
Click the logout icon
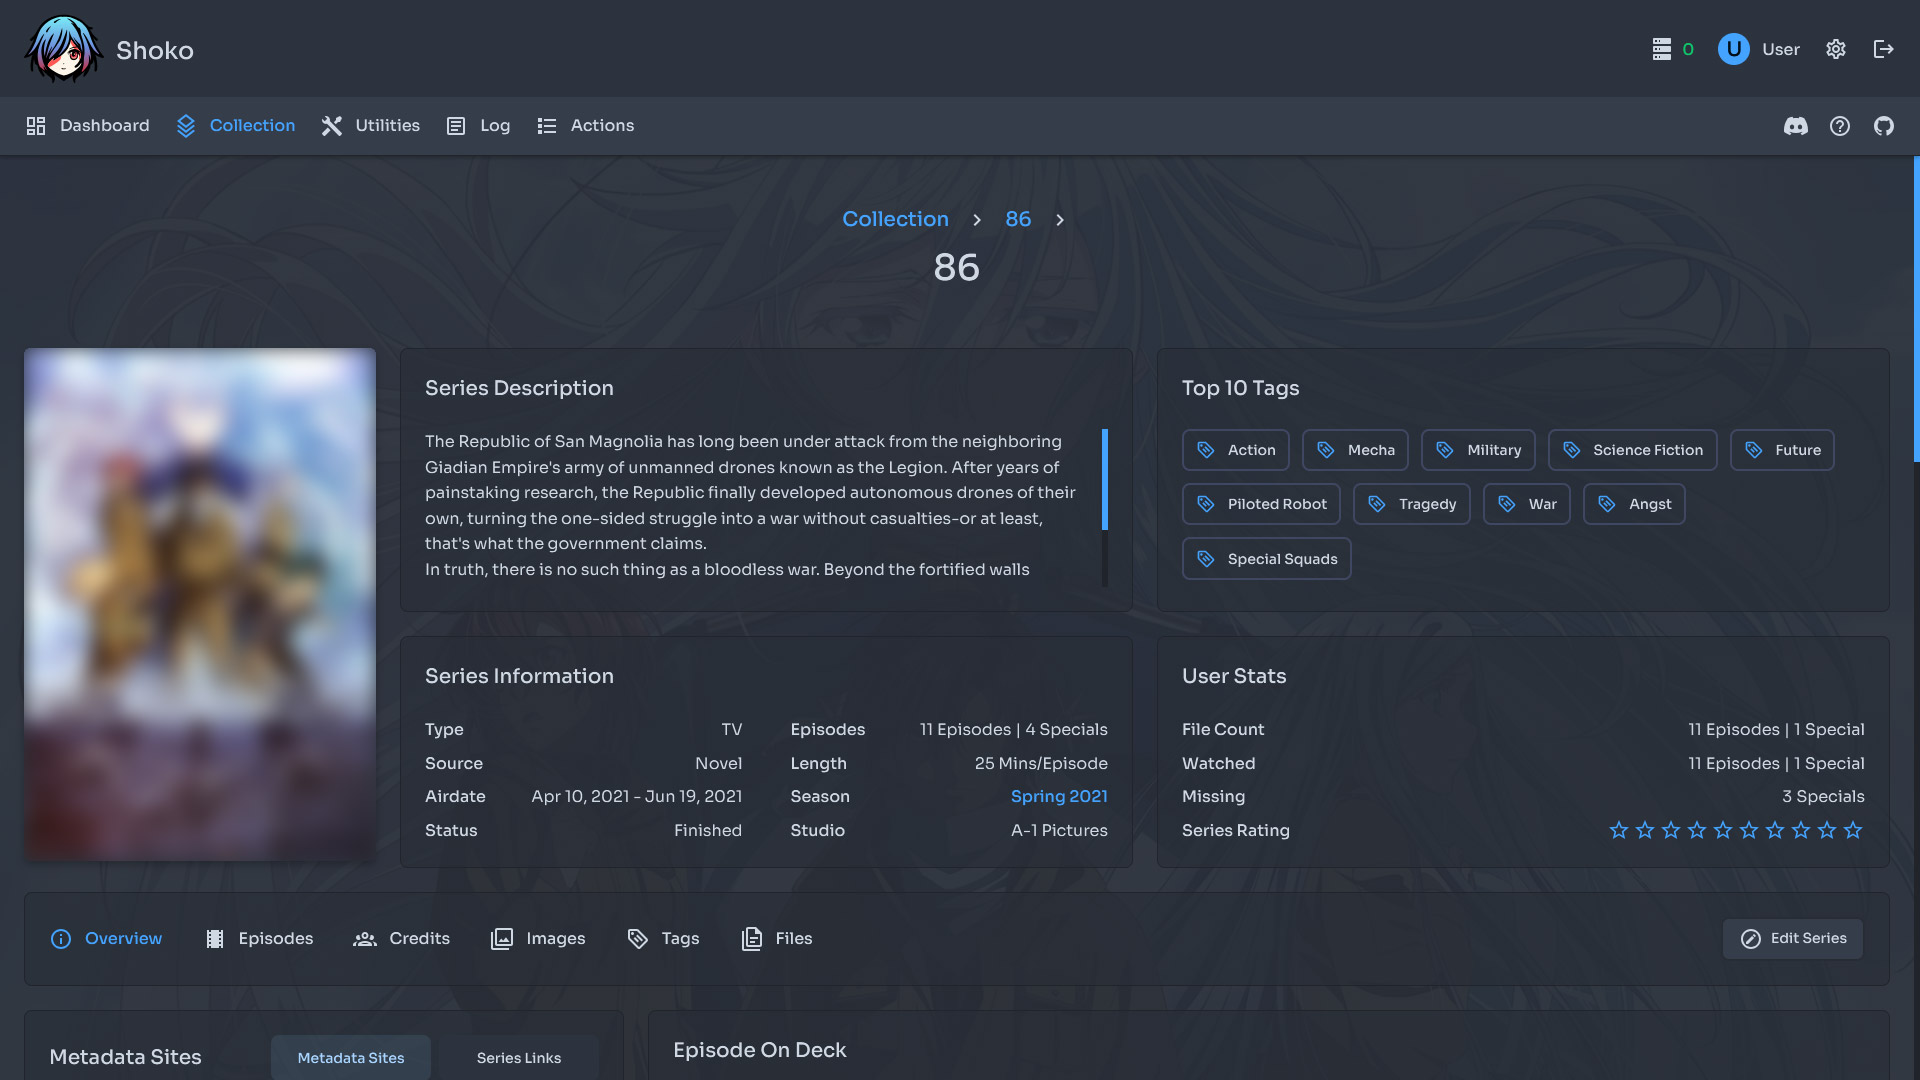(1883, 49)
